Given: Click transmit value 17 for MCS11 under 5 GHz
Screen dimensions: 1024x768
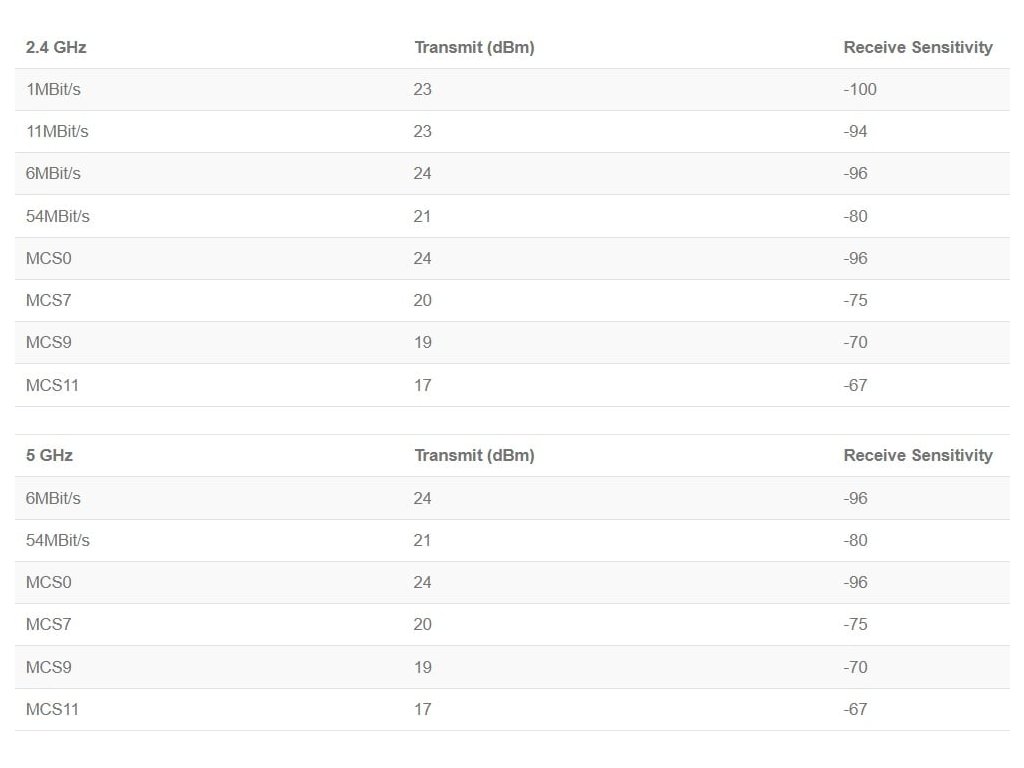Looking at the screenshot, I should point(422,709).
